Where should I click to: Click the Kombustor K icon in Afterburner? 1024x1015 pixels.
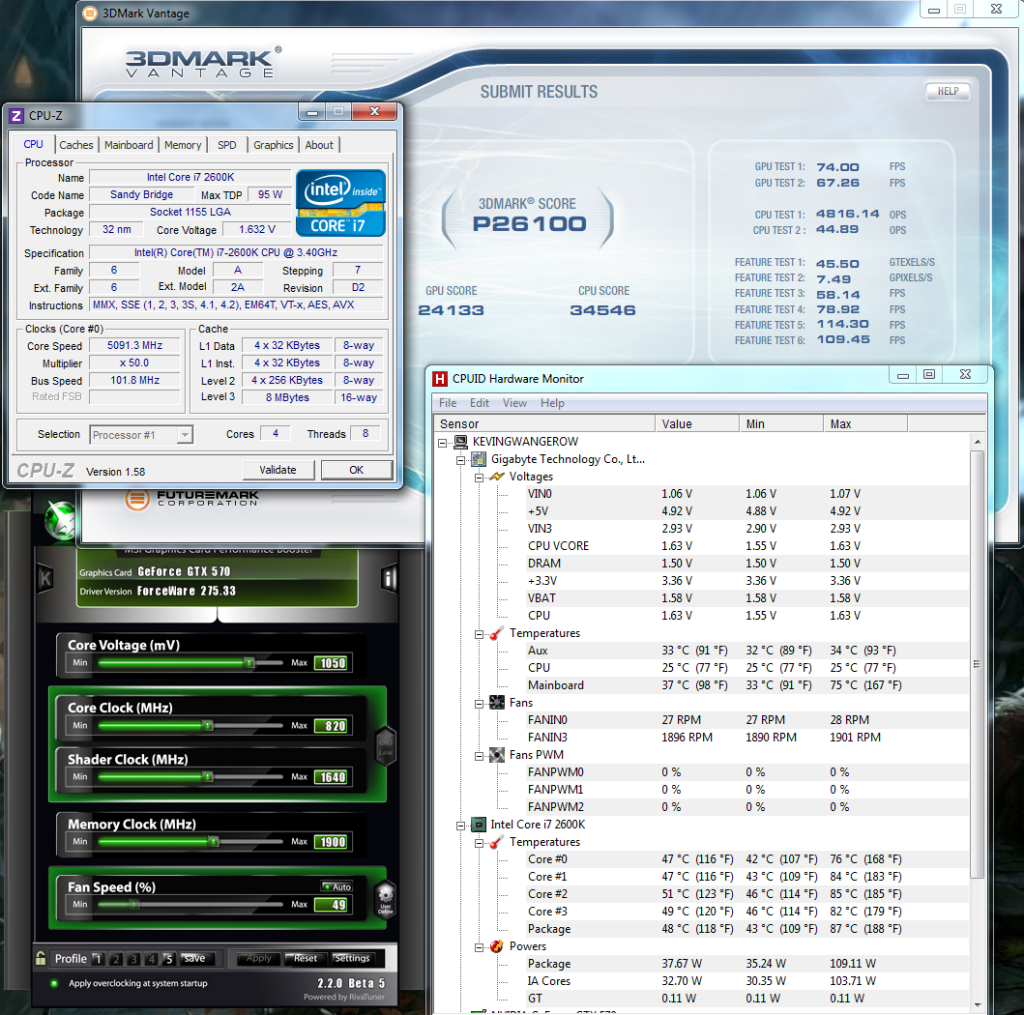[x=45, y=578]
